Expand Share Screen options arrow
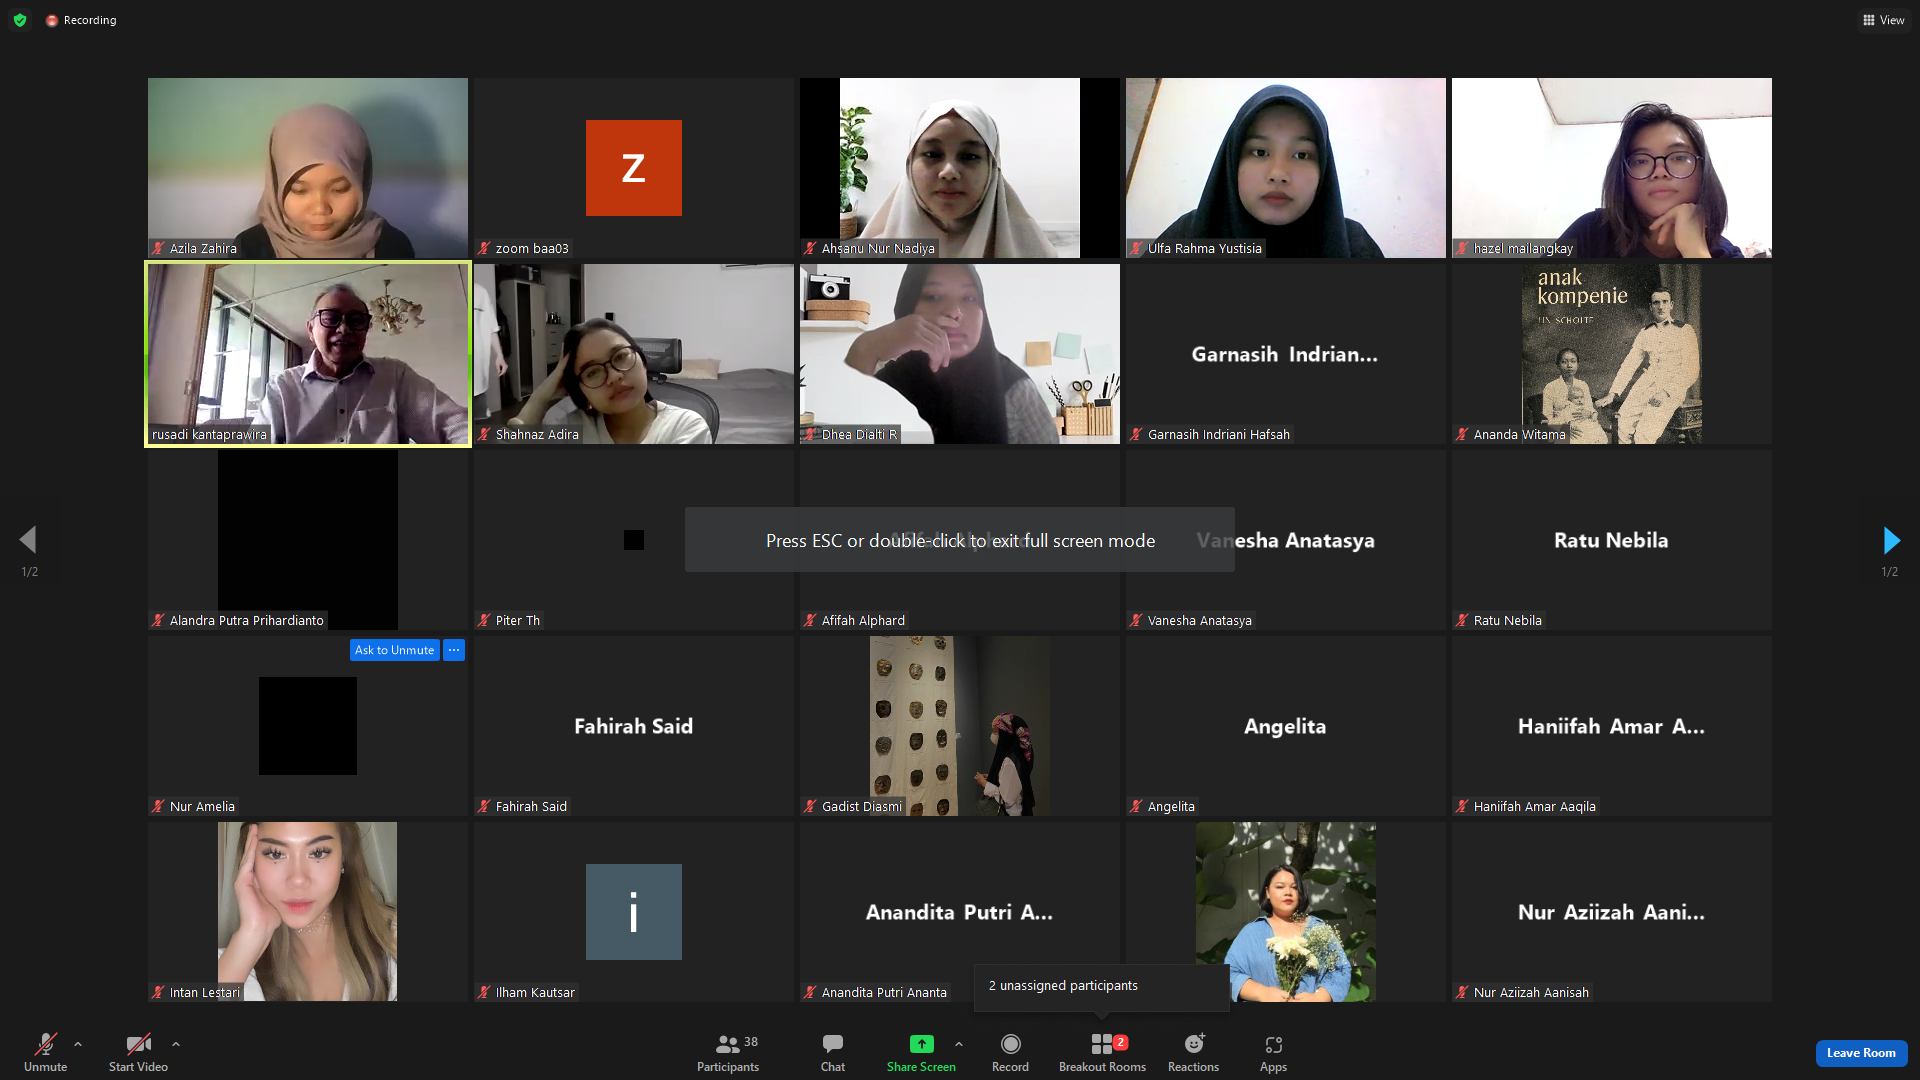Screen dimensions: 1920x1080 (959, 1044)
